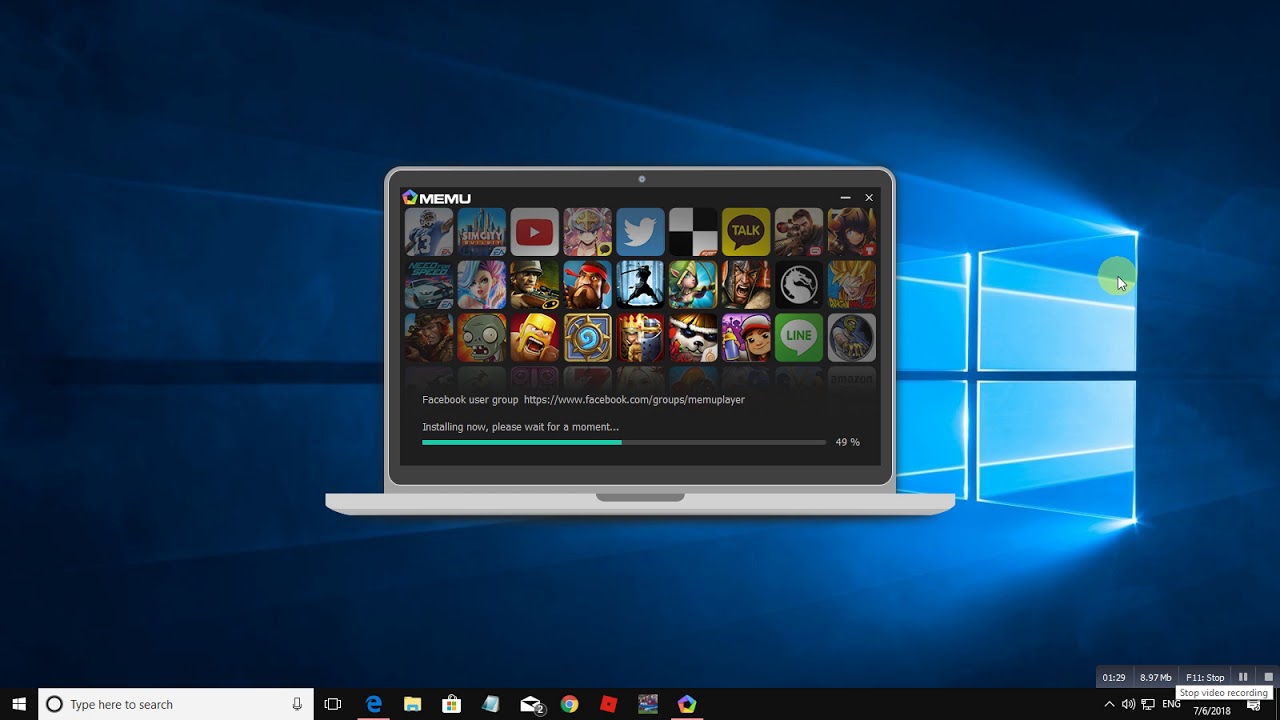This screenshot has width=1280, height=720.
Task: Click the 8.97 Mb recording size
Action: (x=1156, y=677)
